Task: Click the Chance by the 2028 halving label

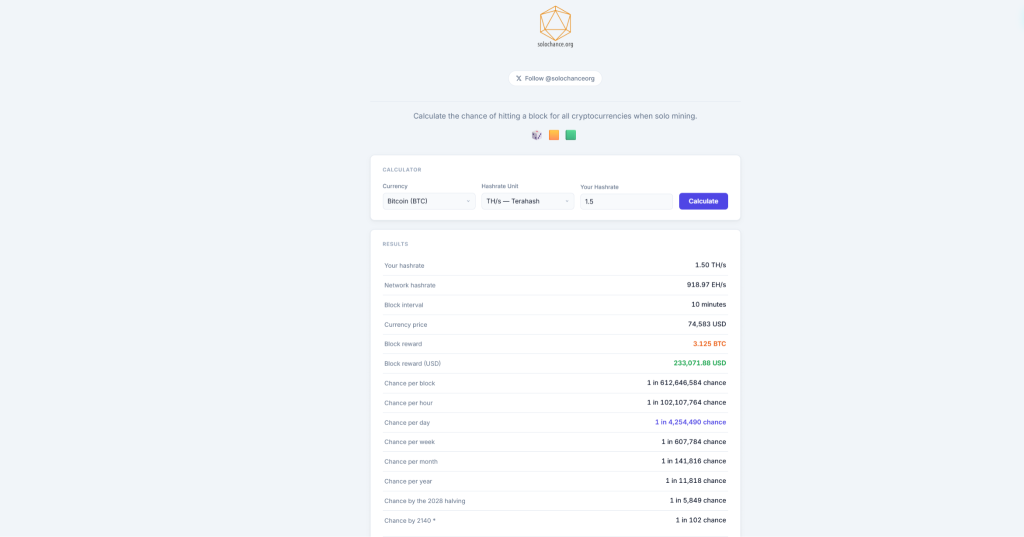Action: [x=425, y=501]
